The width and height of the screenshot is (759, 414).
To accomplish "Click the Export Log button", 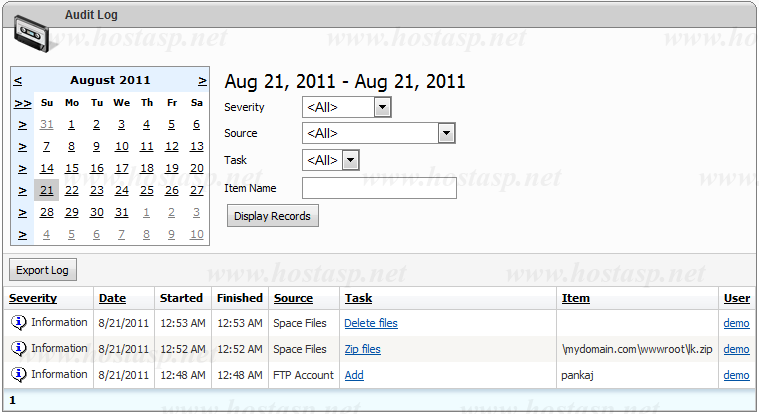I will [x=43, y=270].
